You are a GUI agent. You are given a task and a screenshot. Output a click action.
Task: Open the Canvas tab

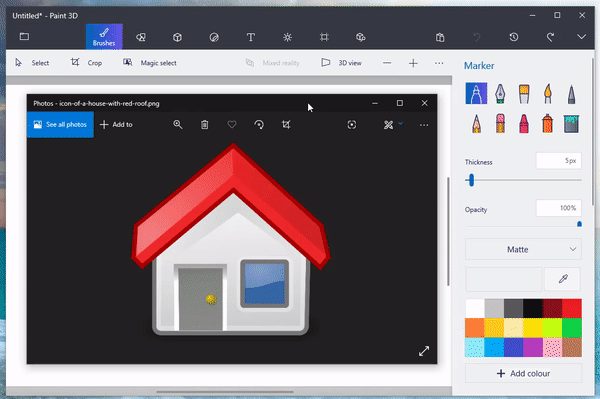[x=324, y=37]
